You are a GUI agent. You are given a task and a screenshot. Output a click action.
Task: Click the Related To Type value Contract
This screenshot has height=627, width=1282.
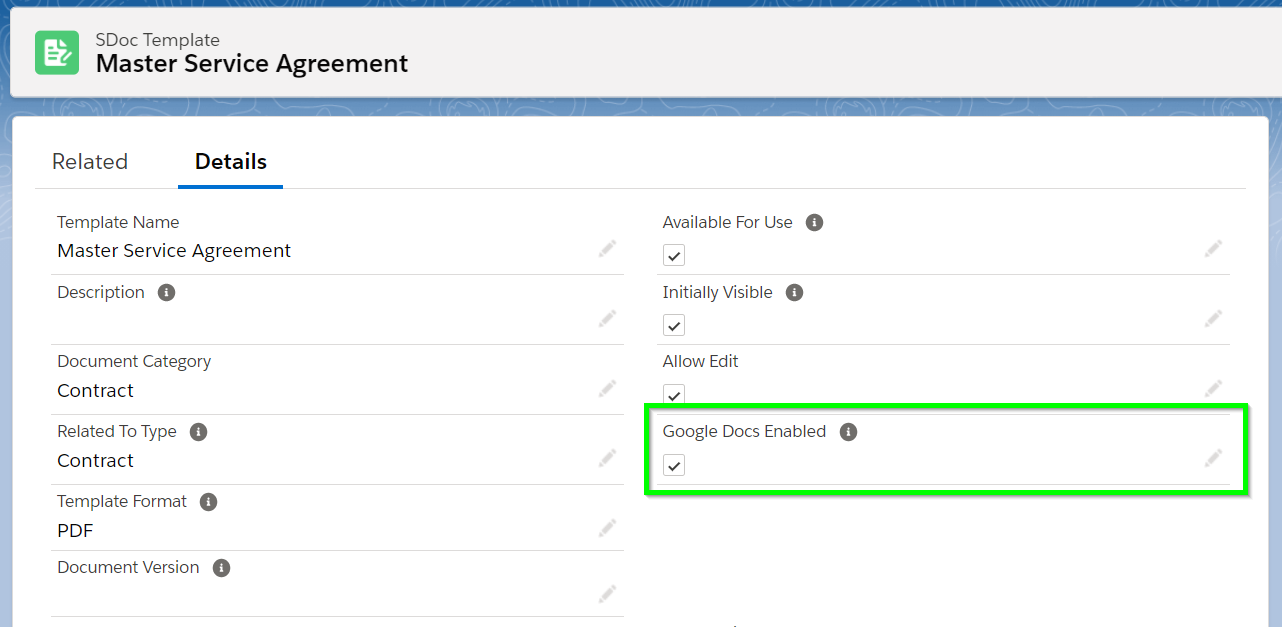point(96,461)
